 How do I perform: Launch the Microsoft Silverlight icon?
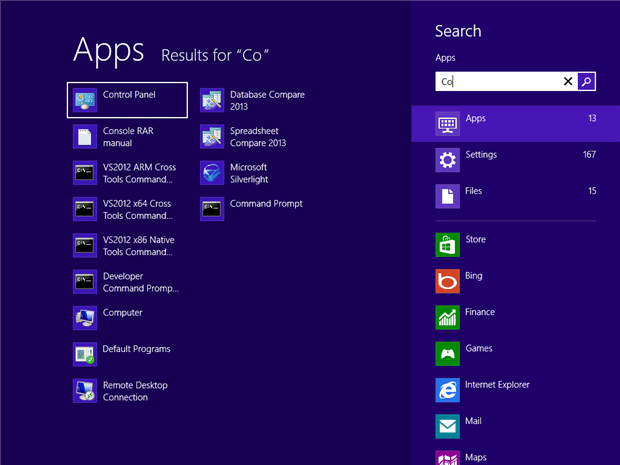click(x=212, y=173)
